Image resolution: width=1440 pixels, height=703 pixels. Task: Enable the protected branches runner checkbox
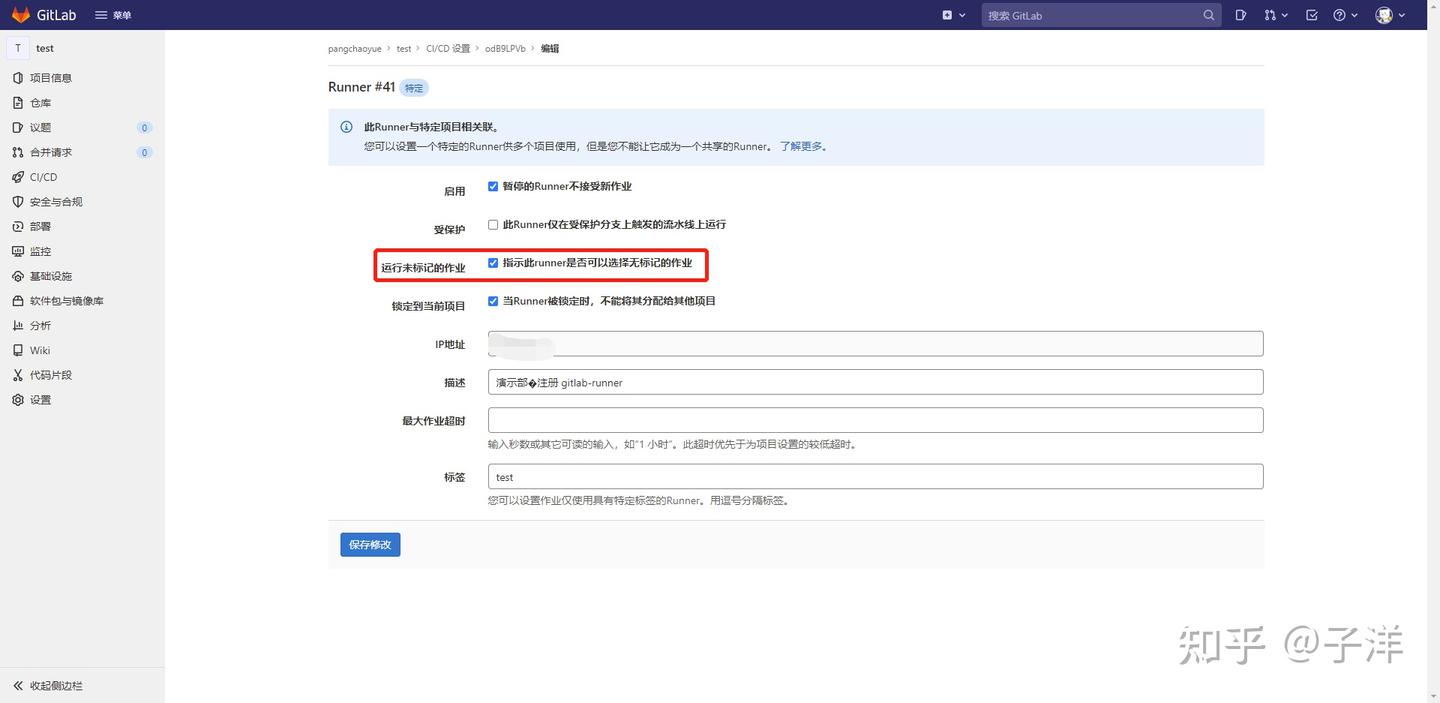click(x=493, y=224)
